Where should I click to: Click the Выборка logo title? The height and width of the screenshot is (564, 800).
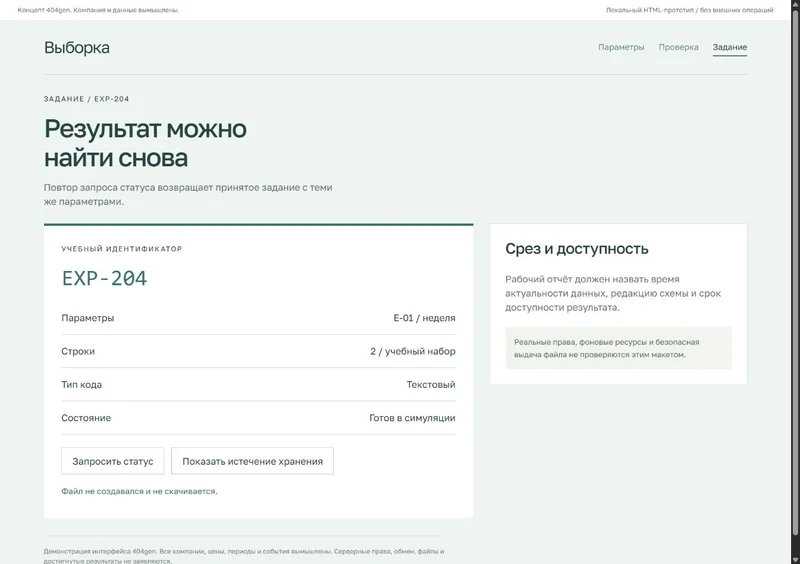(77, 47)
